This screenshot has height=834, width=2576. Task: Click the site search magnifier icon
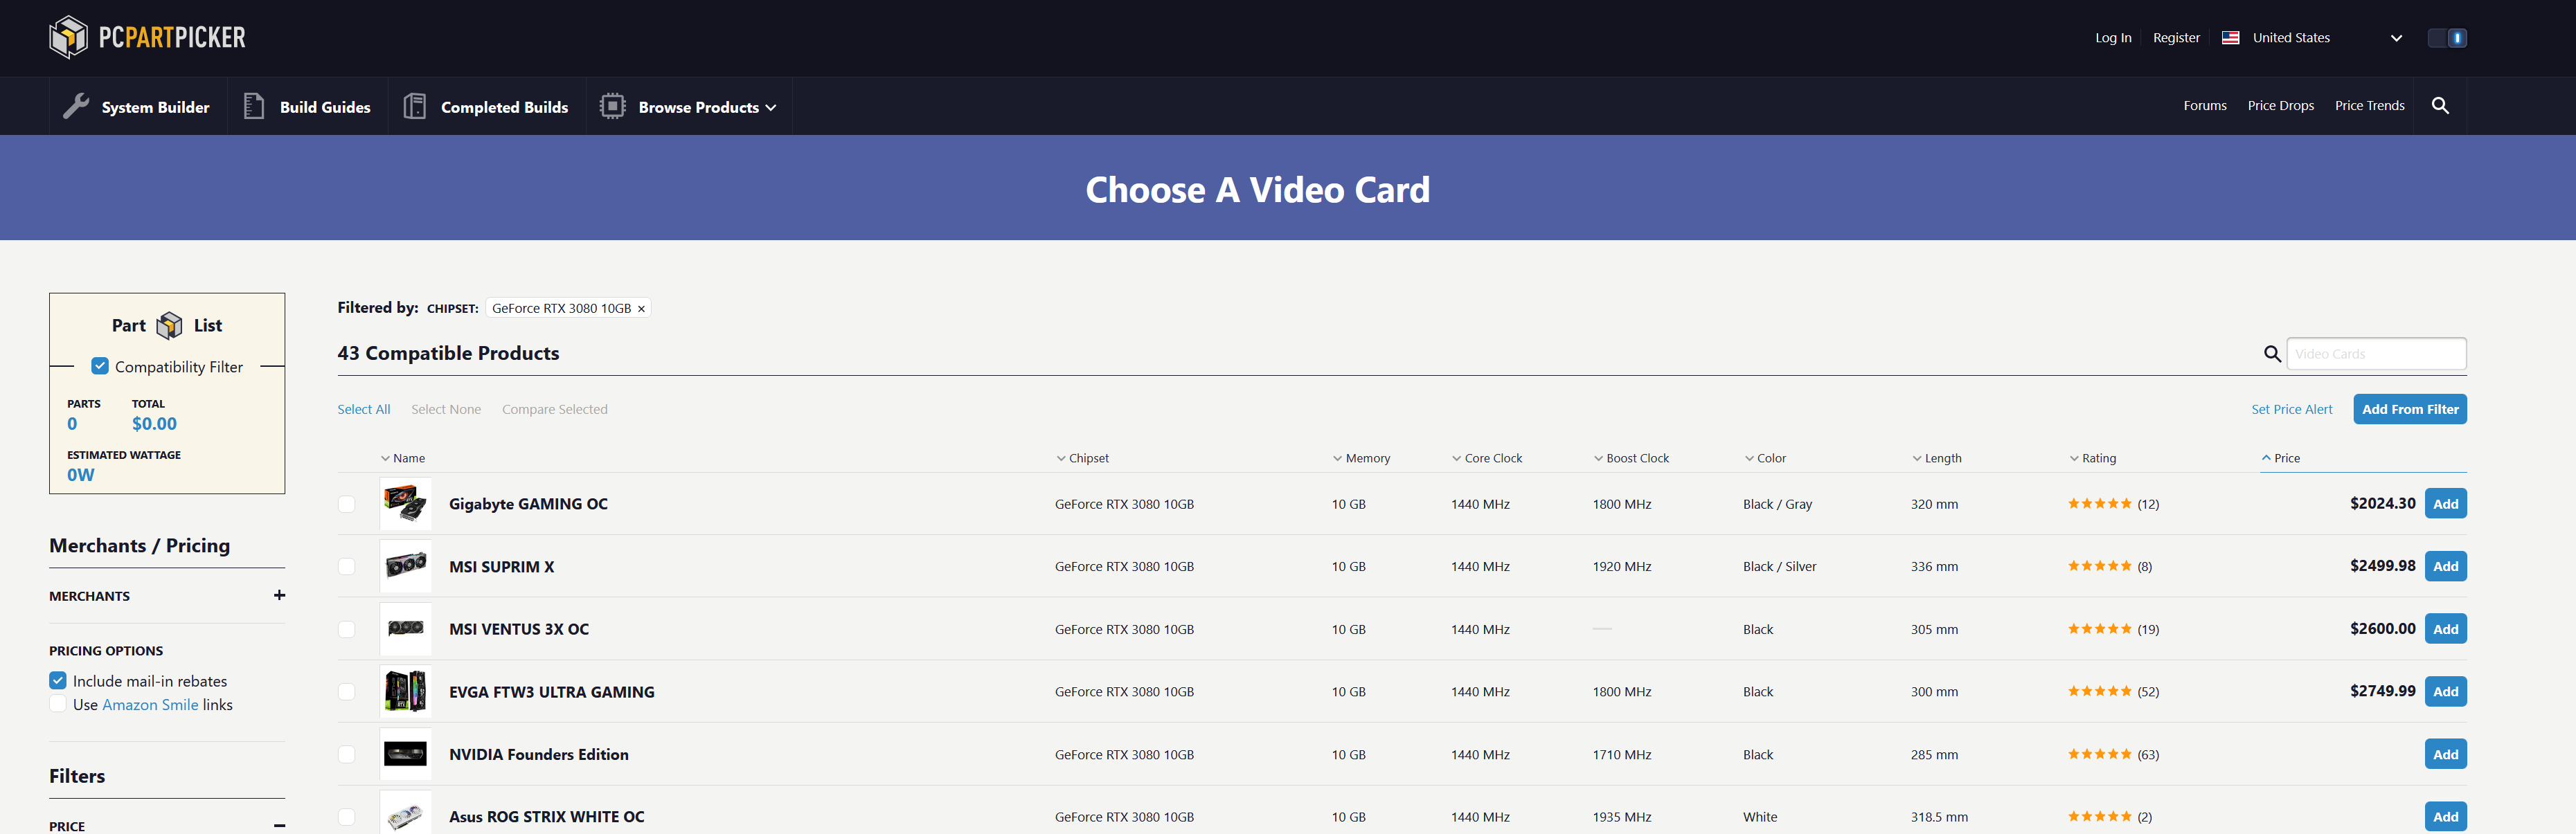tap(2440, 106)
